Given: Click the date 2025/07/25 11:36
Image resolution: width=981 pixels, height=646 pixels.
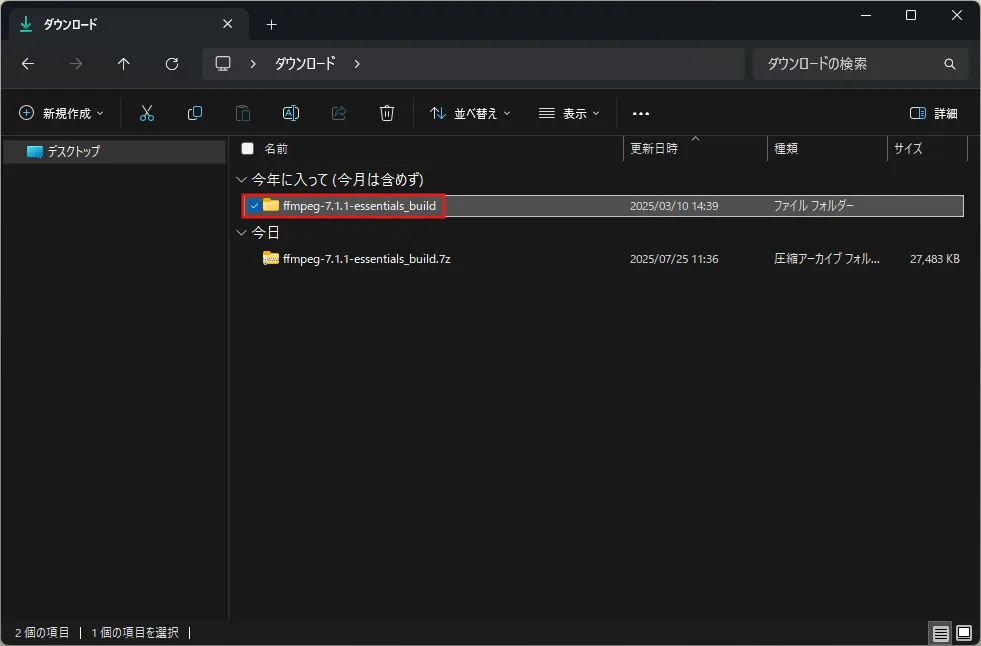Looking at the screenshot, I should [674, 259].
